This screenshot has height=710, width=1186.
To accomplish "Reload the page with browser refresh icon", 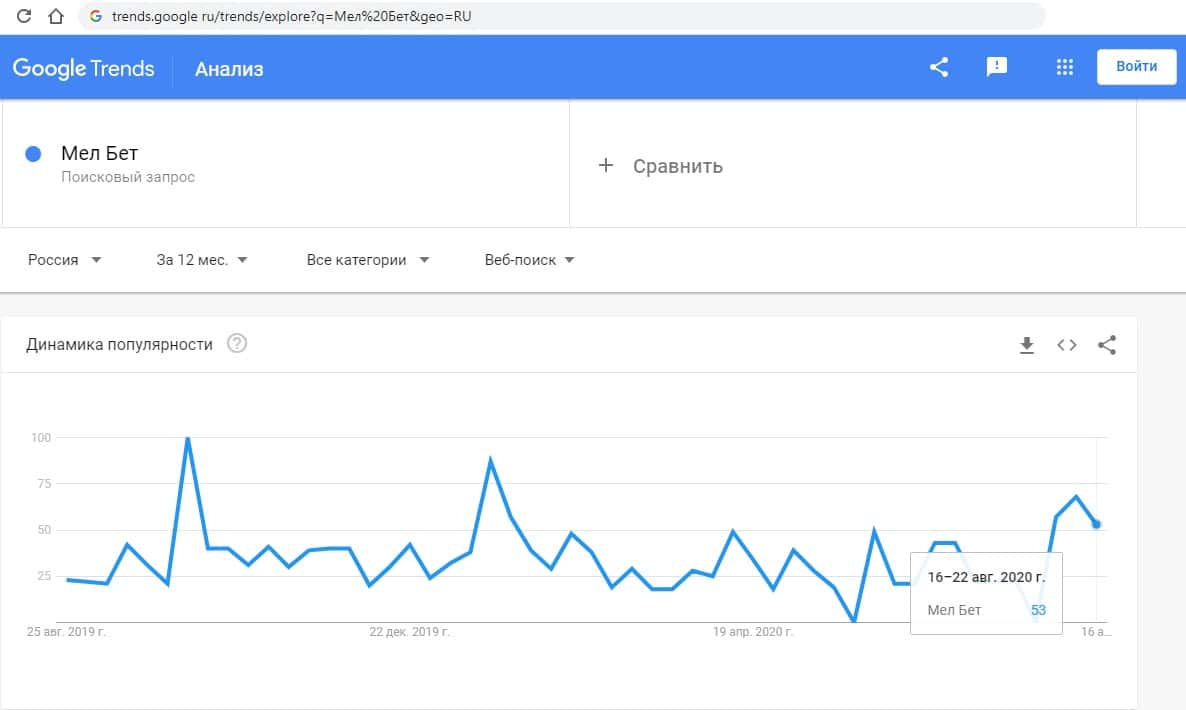I will [x=25, y=16].
